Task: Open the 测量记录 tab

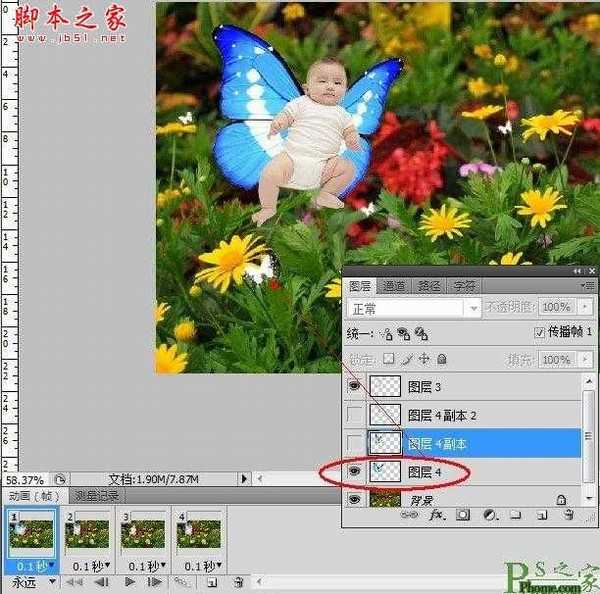Action: [98, 496]
